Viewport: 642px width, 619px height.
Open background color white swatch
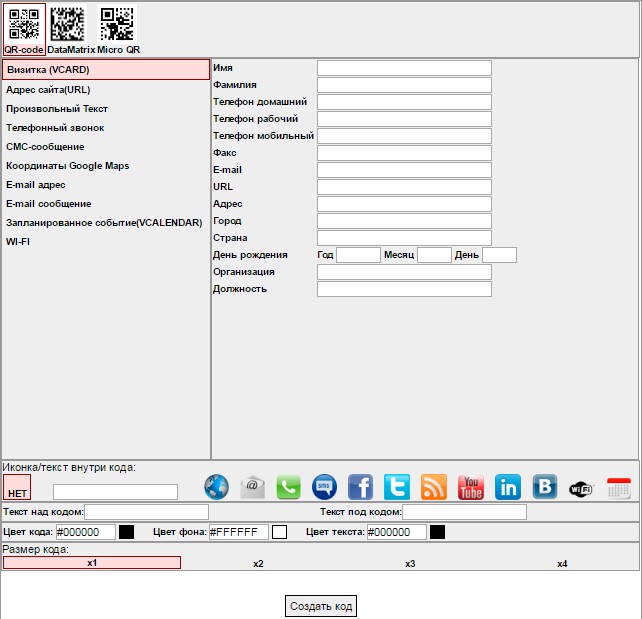[279, 532]
